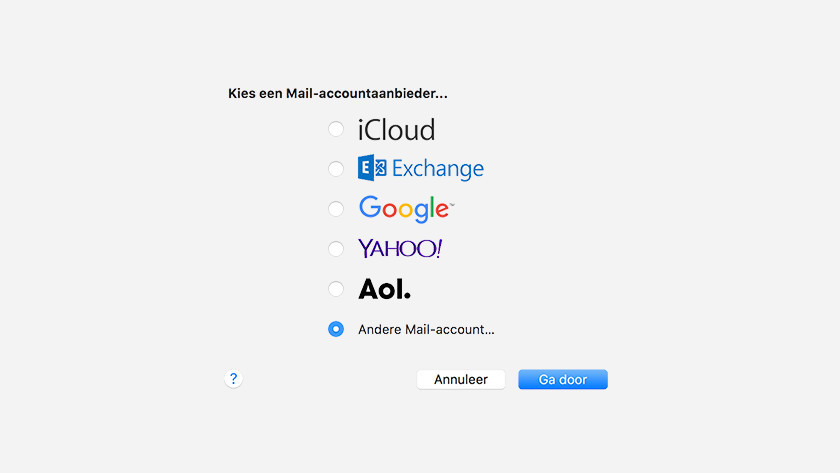The image size is (840, 473).
Task: Click the Google logo
Action: pyautogui.click(x=406, y=209)
